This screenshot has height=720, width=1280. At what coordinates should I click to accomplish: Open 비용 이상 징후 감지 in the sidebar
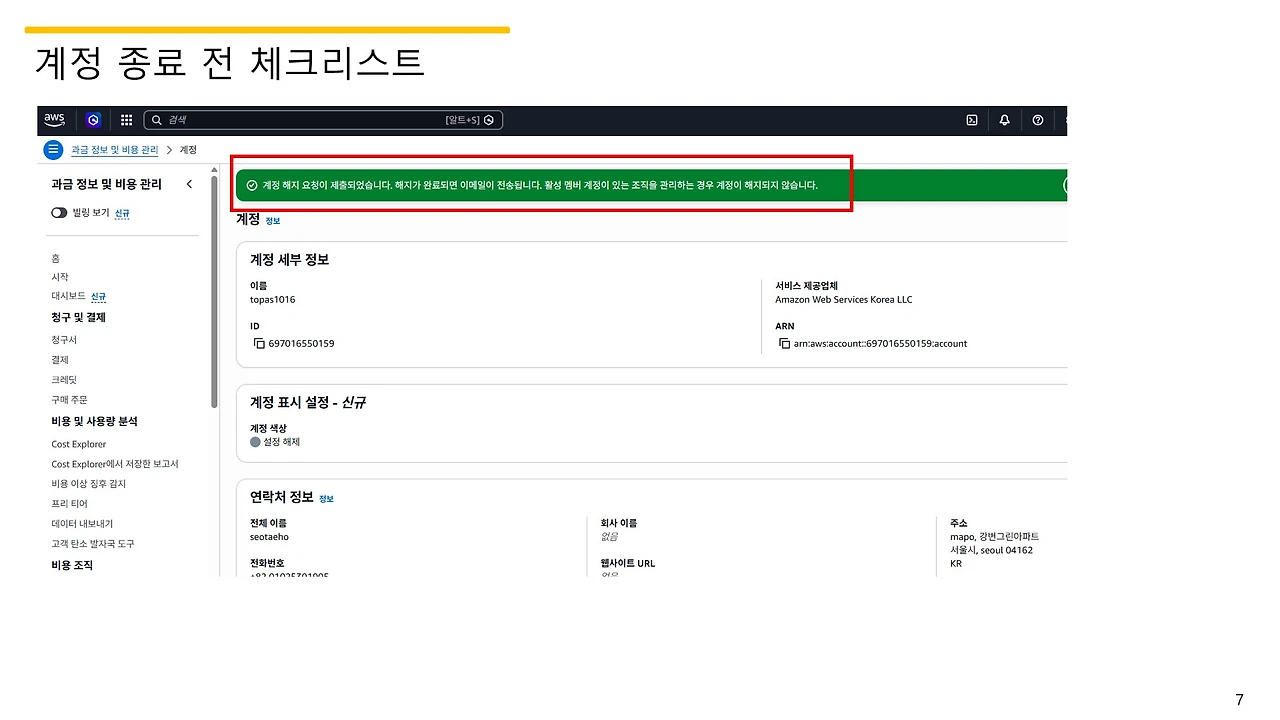click(x=89, y=484)
